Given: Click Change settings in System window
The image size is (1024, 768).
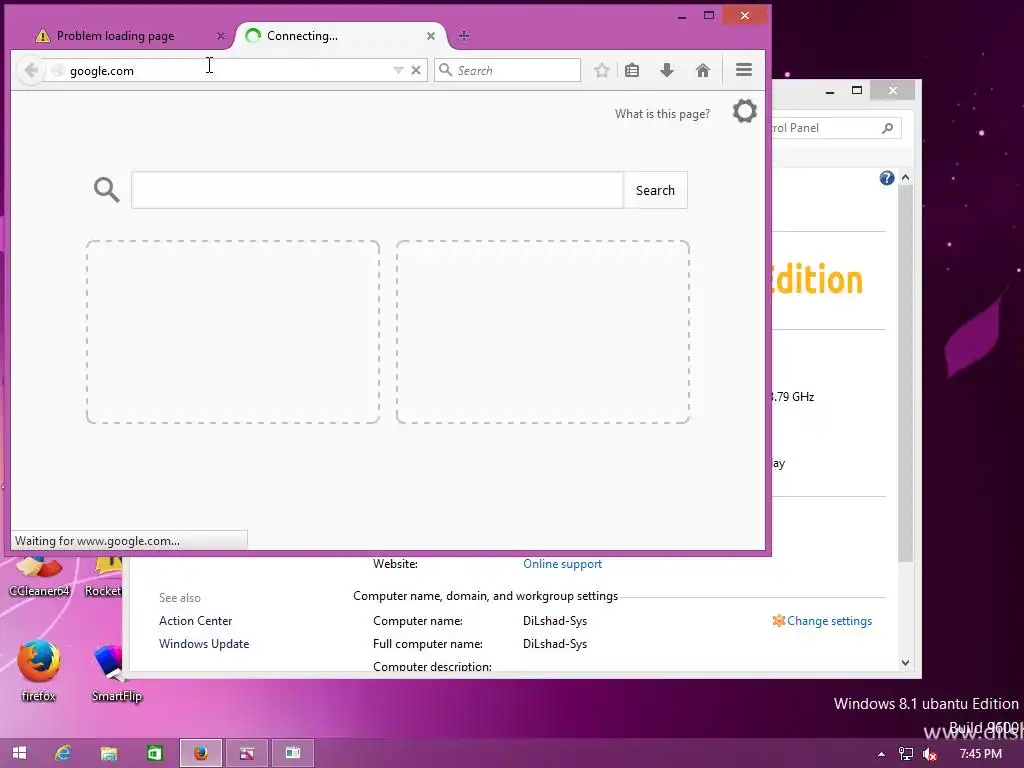Looking at the screenshot, I should pos(829,620).
